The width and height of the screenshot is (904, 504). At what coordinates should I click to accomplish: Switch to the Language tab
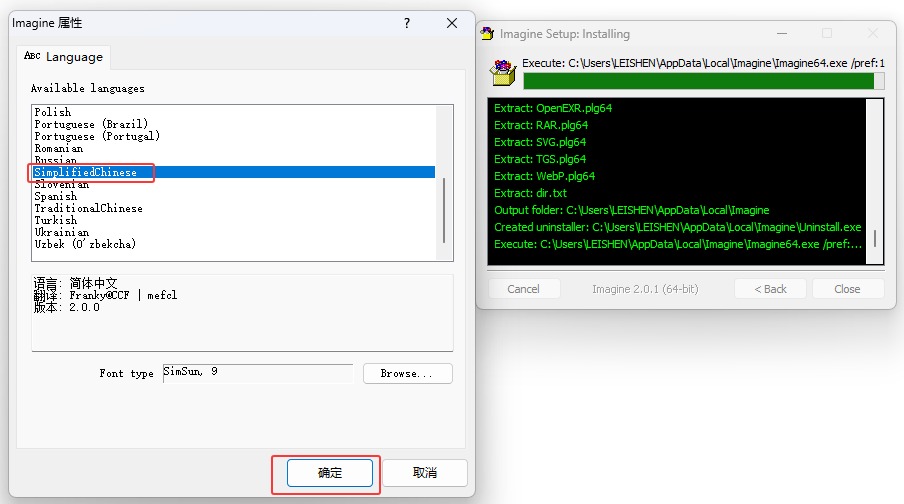coord(63,57)
